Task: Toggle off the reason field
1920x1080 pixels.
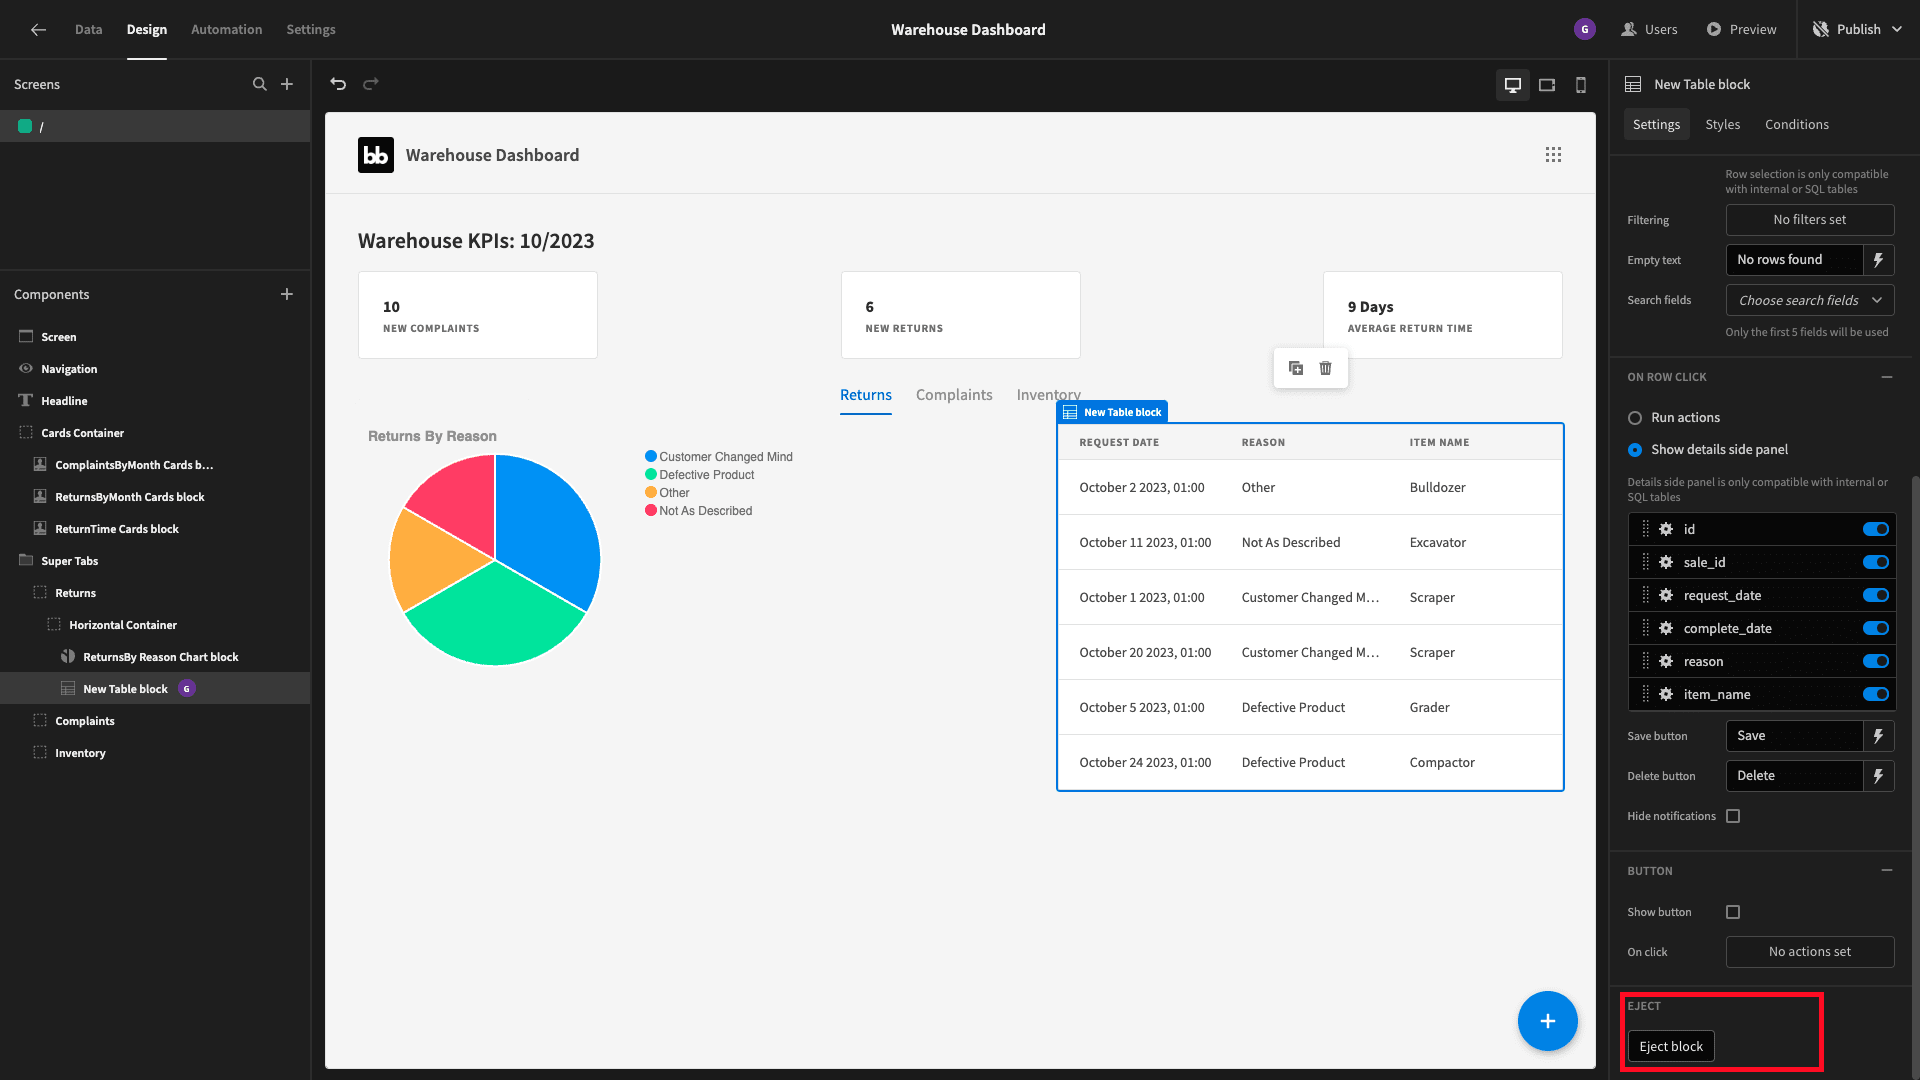Action: coord(1876,661)
